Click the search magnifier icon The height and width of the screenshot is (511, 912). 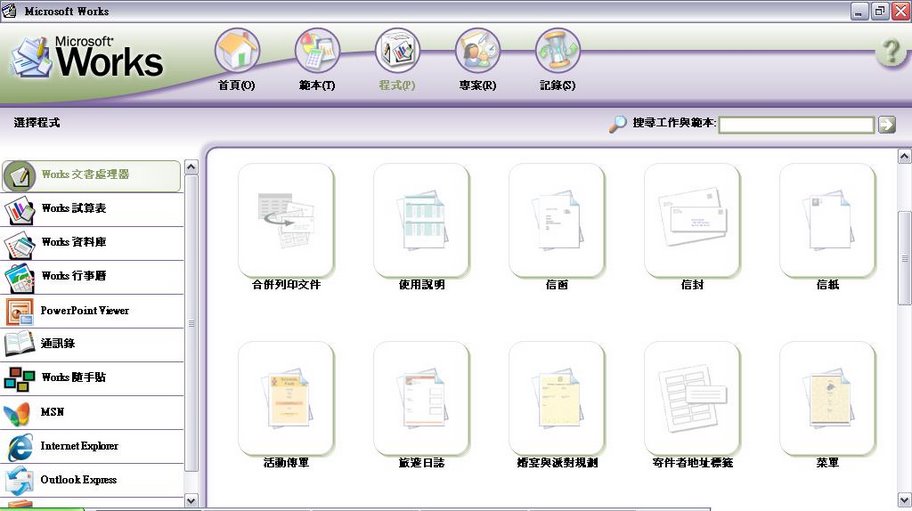(617, 123)
